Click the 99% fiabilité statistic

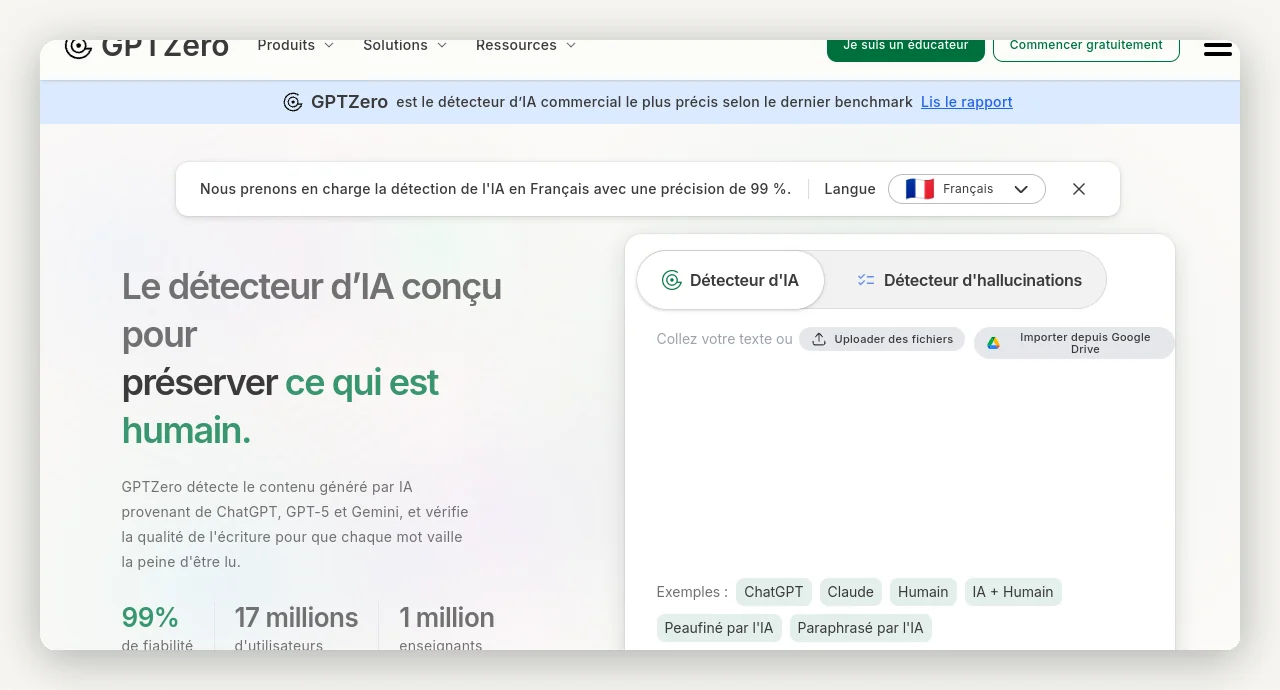click(157, 627)
